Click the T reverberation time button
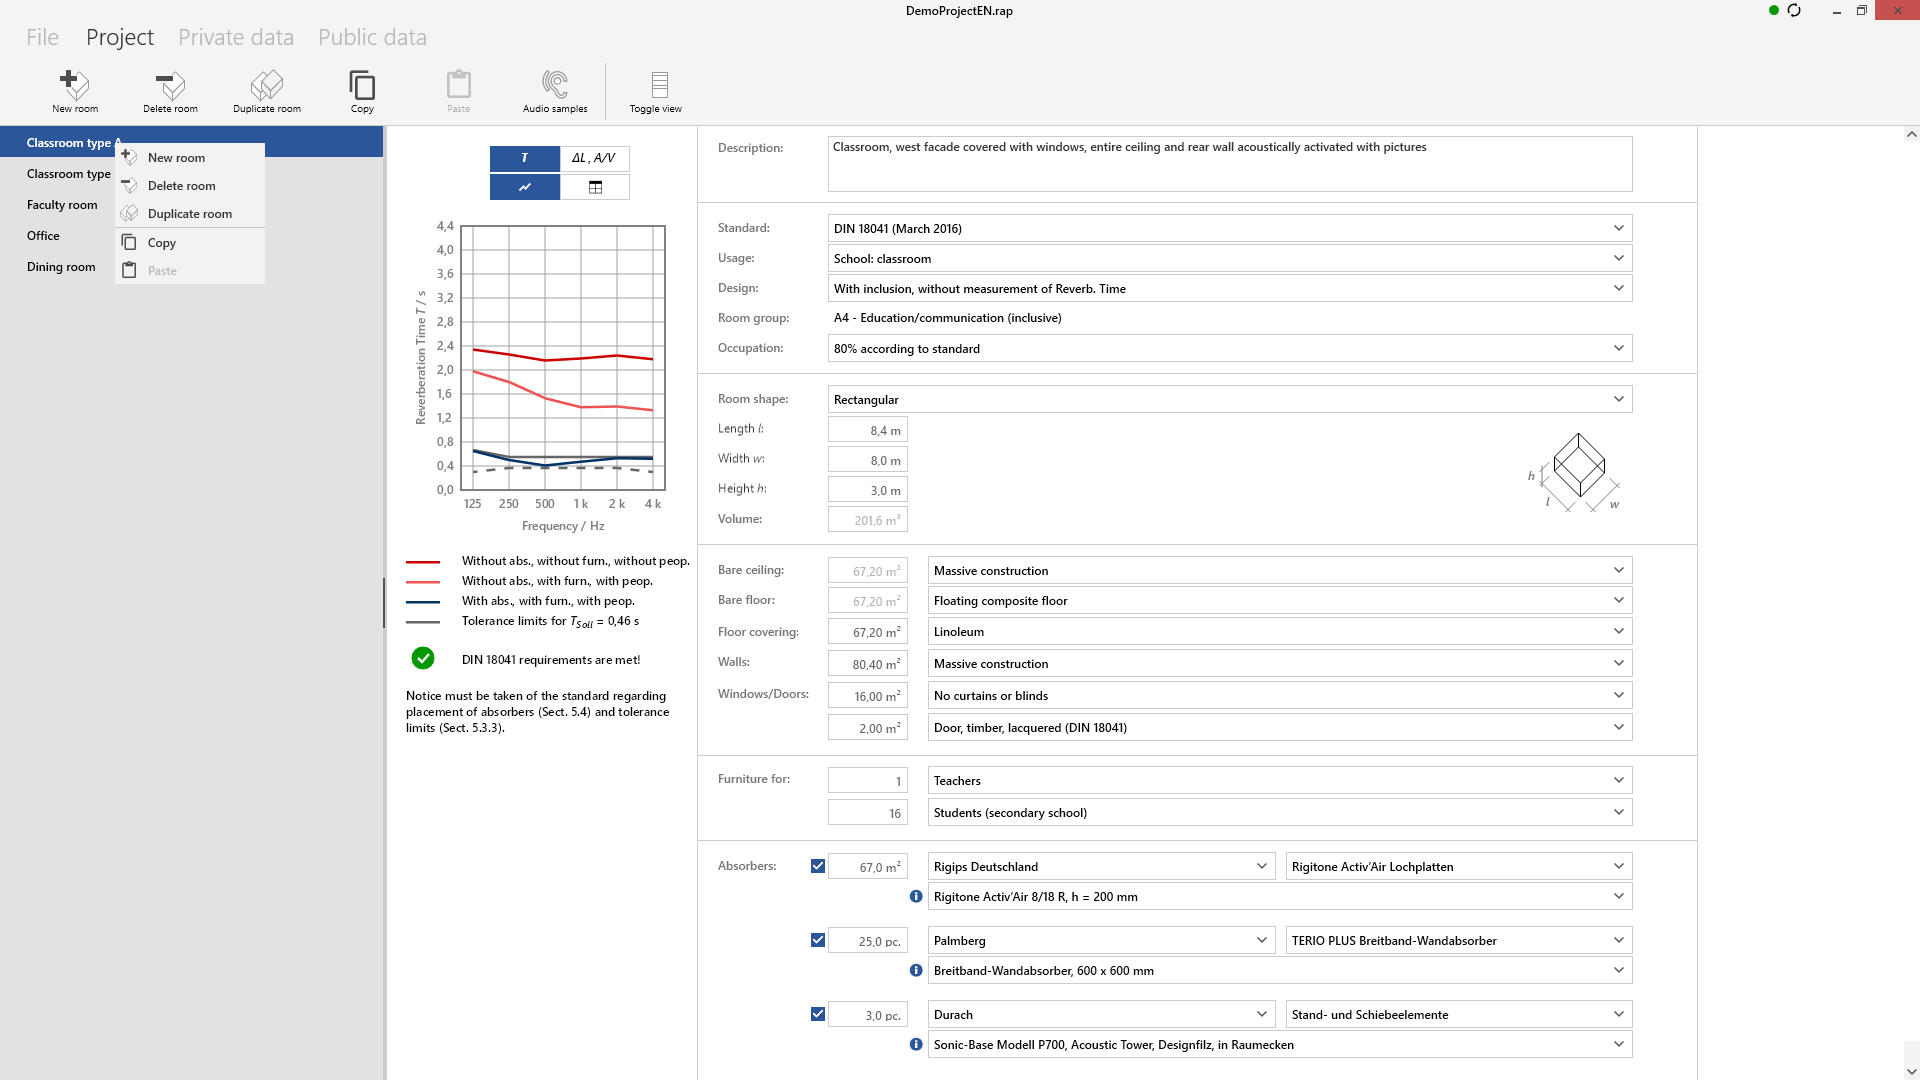This screenshot has height=1080, width=1920. click(x=524, y=158)
